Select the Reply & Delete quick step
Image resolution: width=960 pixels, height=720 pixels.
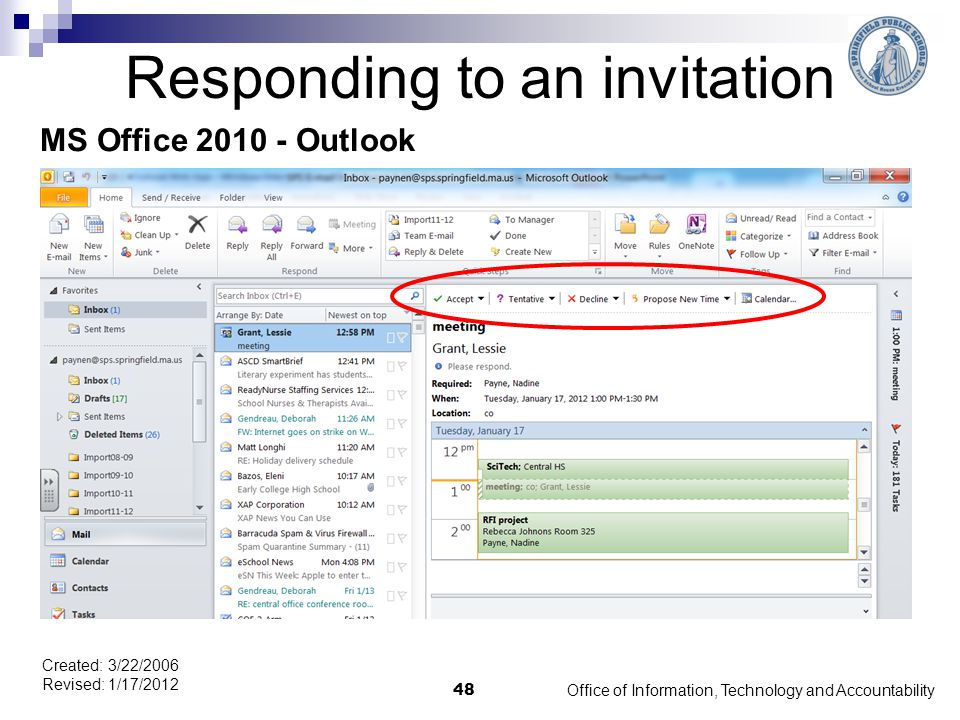click(426, 252)
